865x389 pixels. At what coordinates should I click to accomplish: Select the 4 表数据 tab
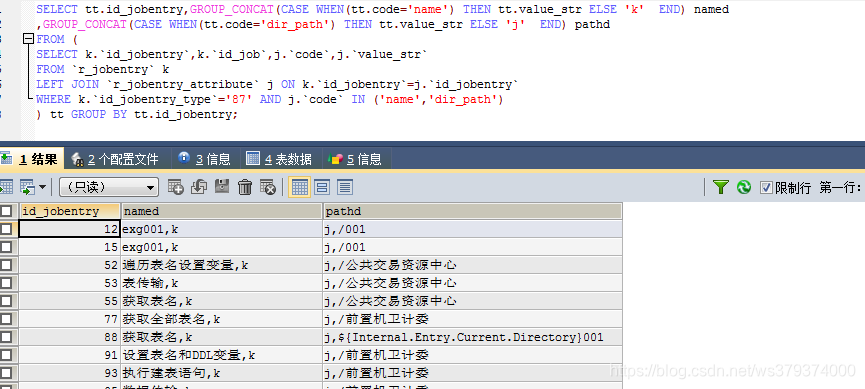(x=280, y=159)
